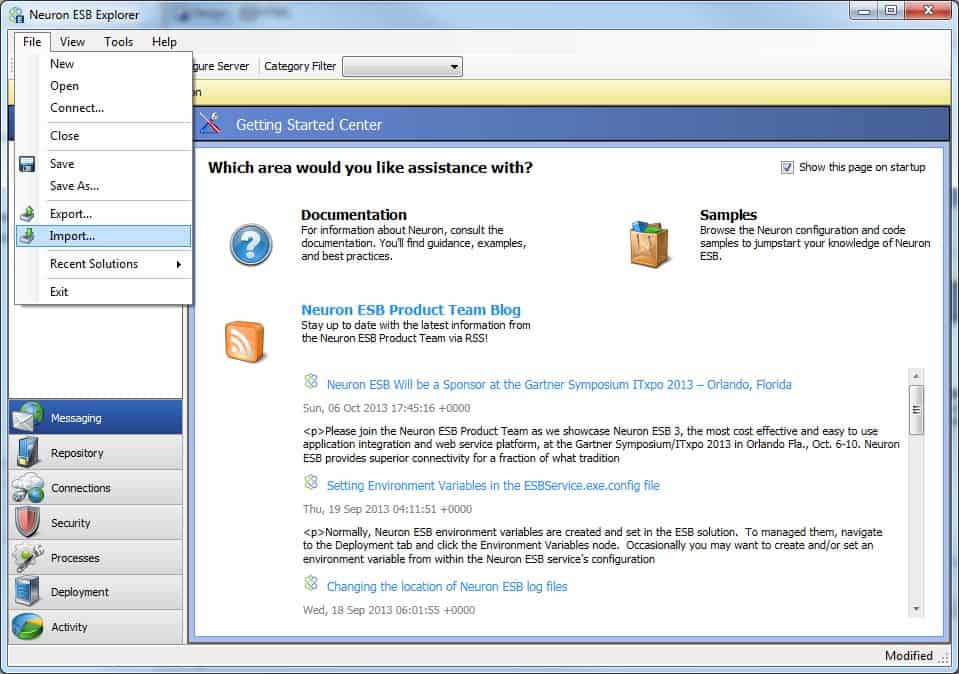Open Changing the location of log files link
Image resolution: width=959 pixels, height=674 pixels.
point(447,587)
